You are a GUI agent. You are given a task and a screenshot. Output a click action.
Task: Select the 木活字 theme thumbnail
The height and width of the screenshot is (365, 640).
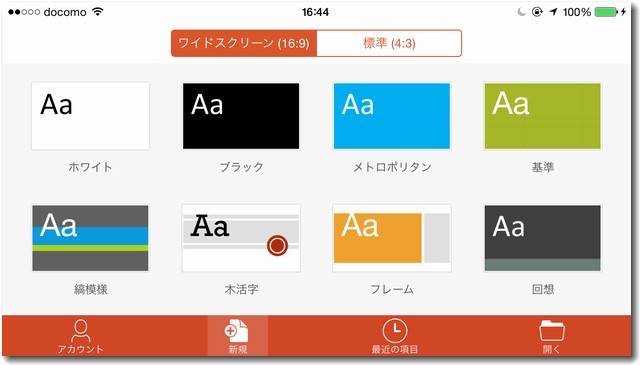pos(241,238)
